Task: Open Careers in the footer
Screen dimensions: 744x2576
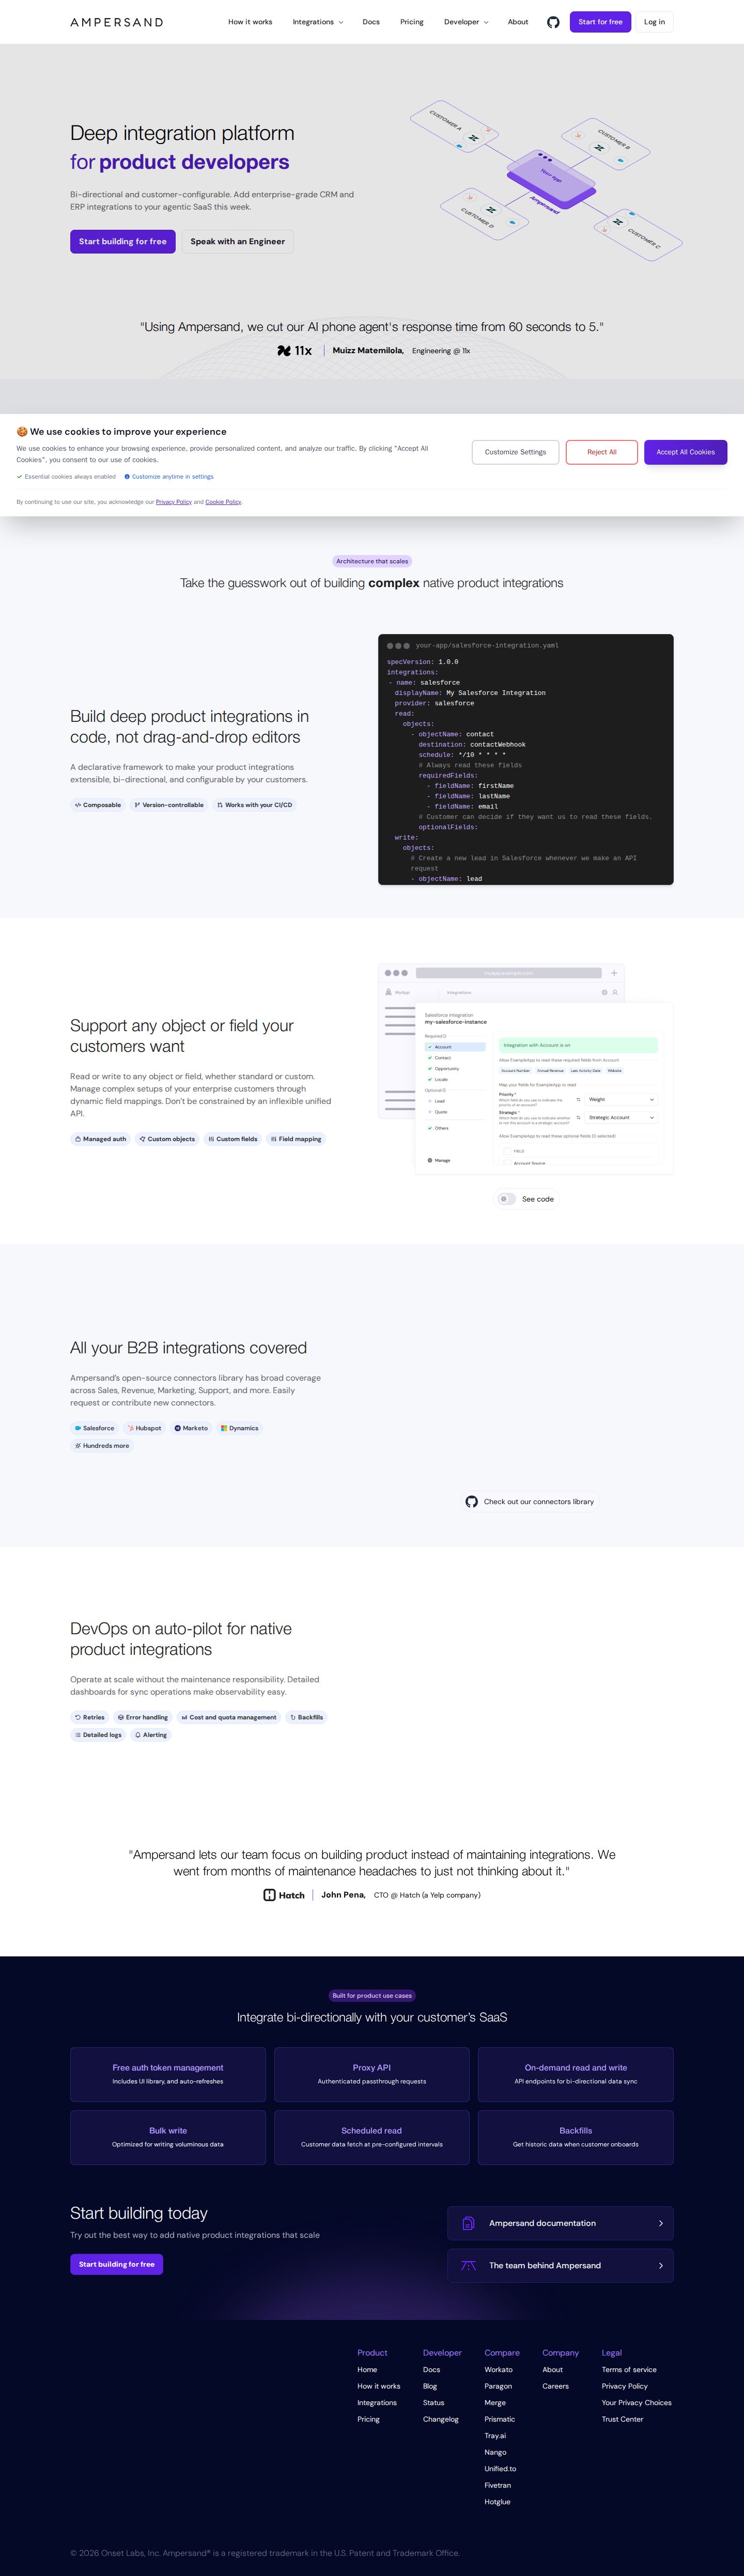Action: tap(555, 2387)
